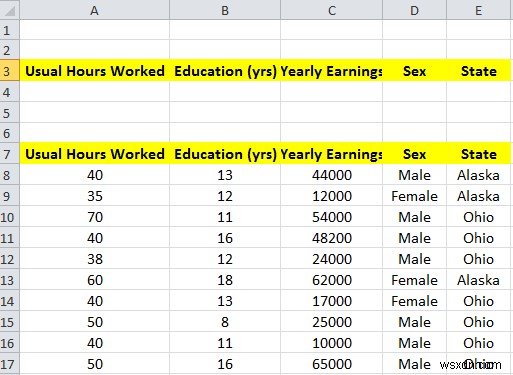Select 'Ohio' in row 12
Viewport: 513px width, 375px height.
tap(479, 259)
